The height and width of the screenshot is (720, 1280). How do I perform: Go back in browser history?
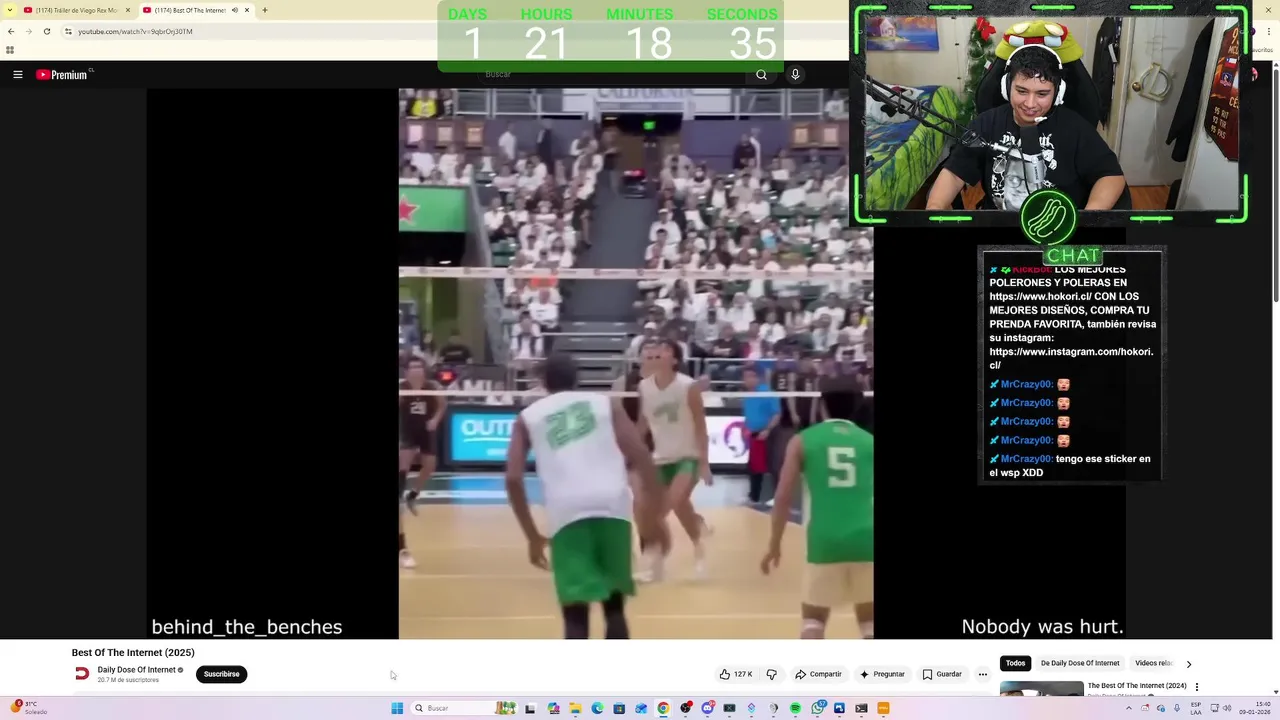click(x=11, y=31)
